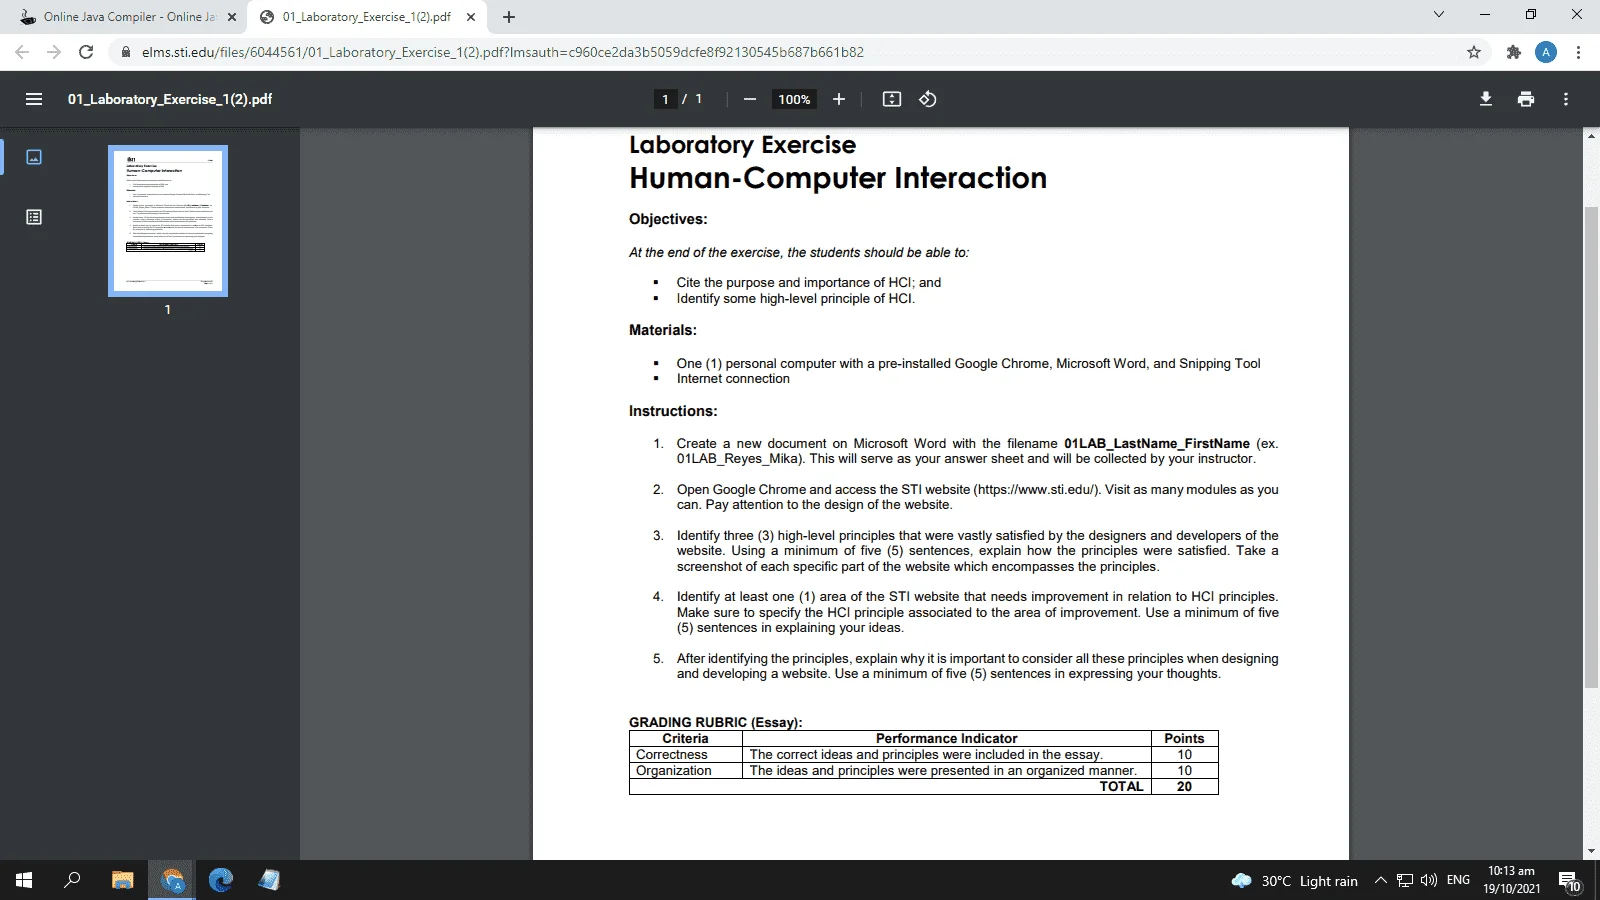Select the 01_Laboratory_Exercise_1(2).pdf tab
This screenshot has width=1600, height=900.
point(367,17)
